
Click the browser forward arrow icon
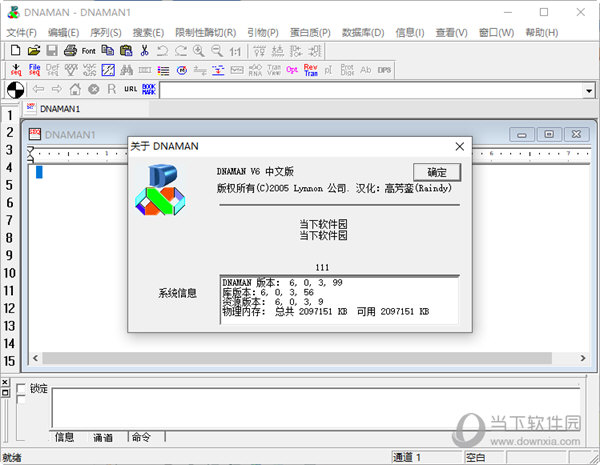pyautogui.click(x=57, y=89)
